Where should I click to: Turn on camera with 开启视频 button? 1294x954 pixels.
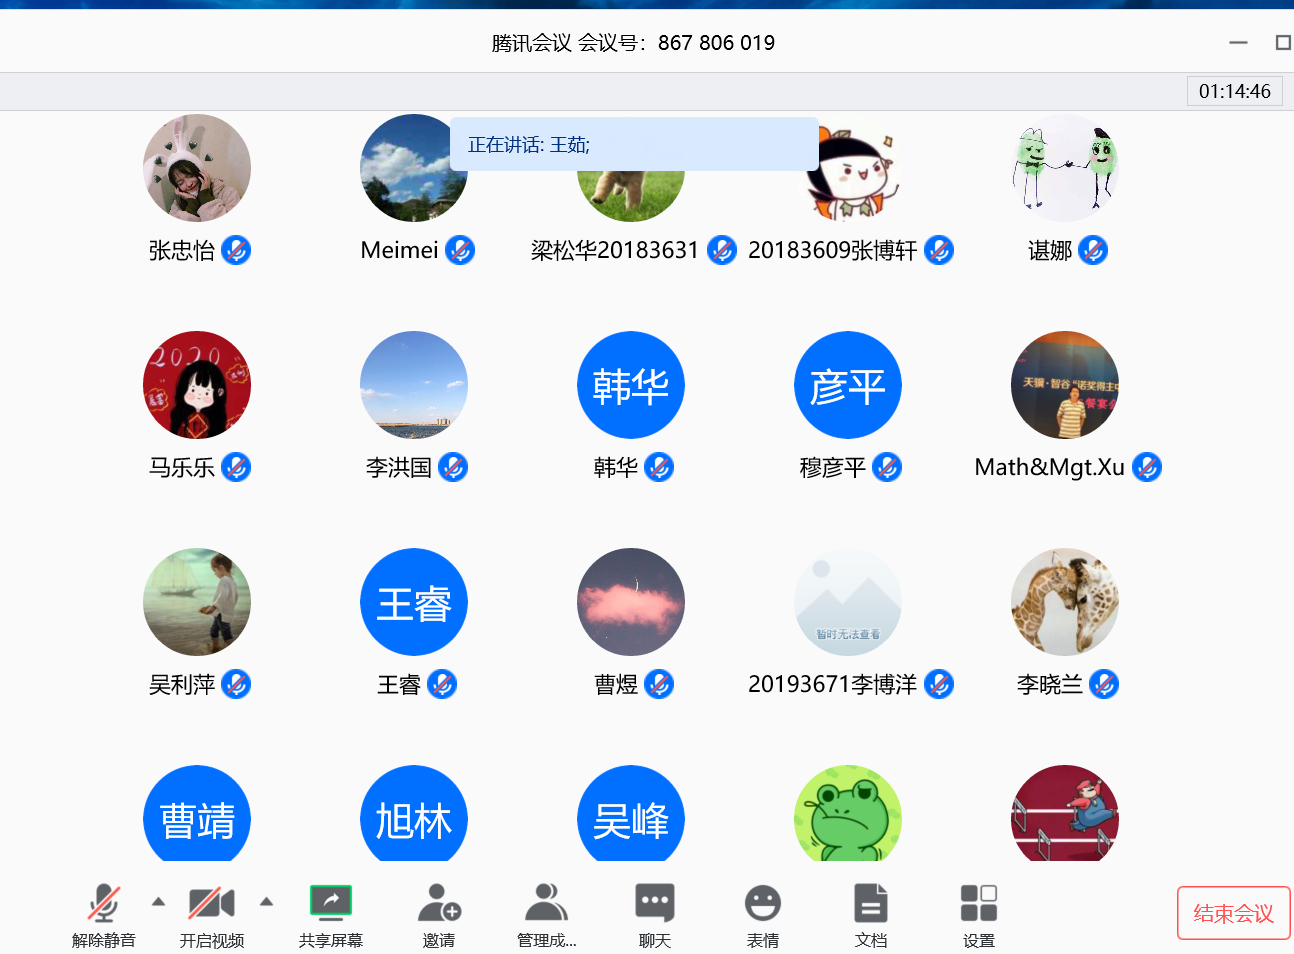pos(211,904)
